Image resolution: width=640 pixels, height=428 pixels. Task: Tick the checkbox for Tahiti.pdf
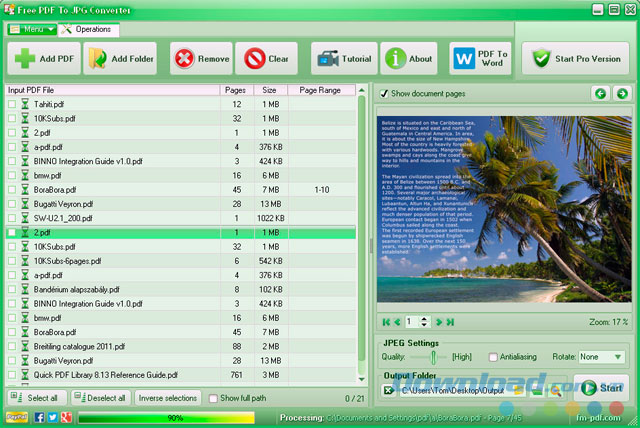coord(12,104)
